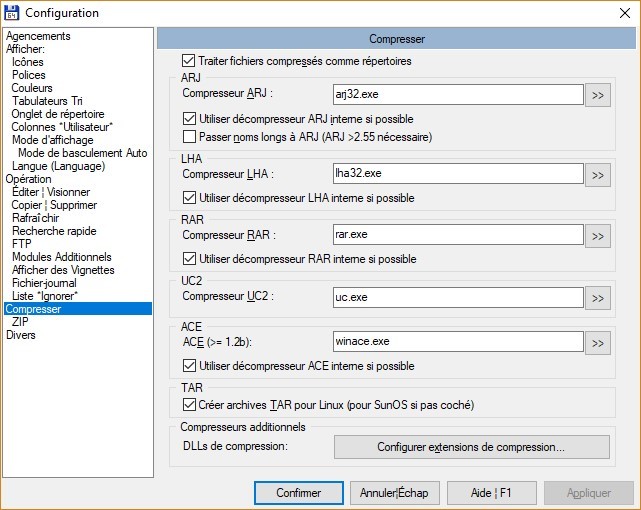Viewport: 641px width, 510px height.
Task: Click the Compresseur RAR text field
Action: click(457, 236)
